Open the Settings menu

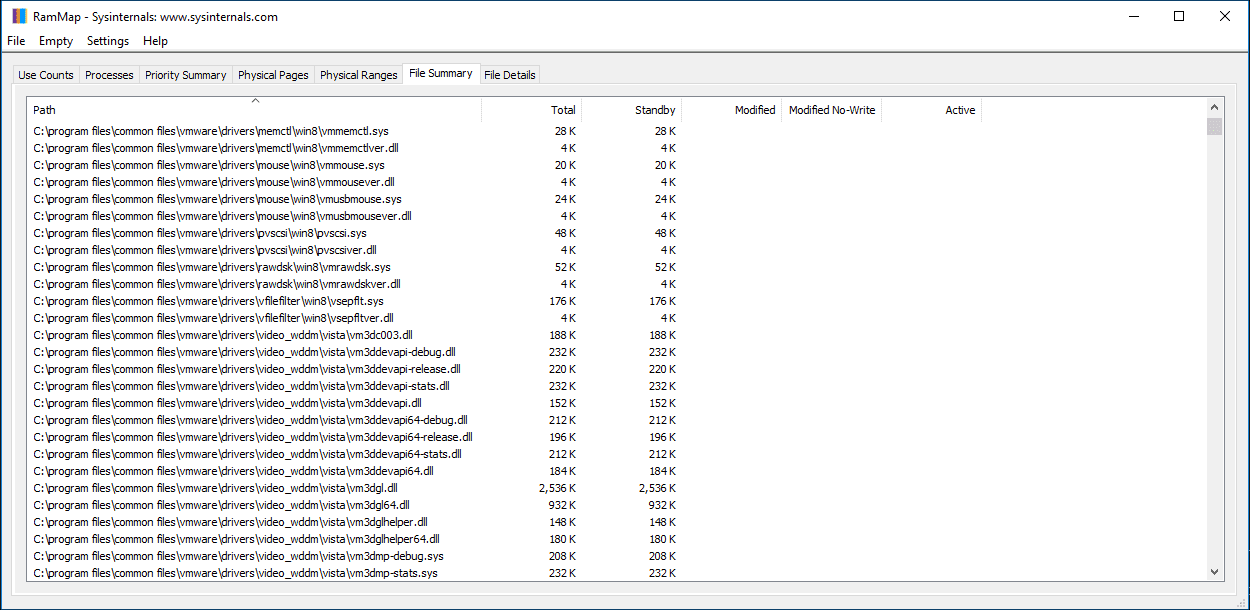pos(107,41)
